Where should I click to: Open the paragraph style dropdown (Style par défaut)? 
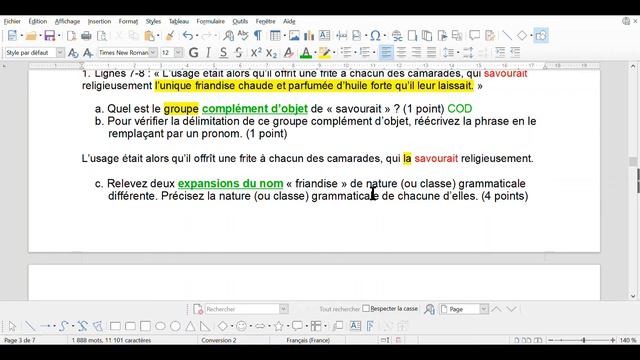pos(60,53)
